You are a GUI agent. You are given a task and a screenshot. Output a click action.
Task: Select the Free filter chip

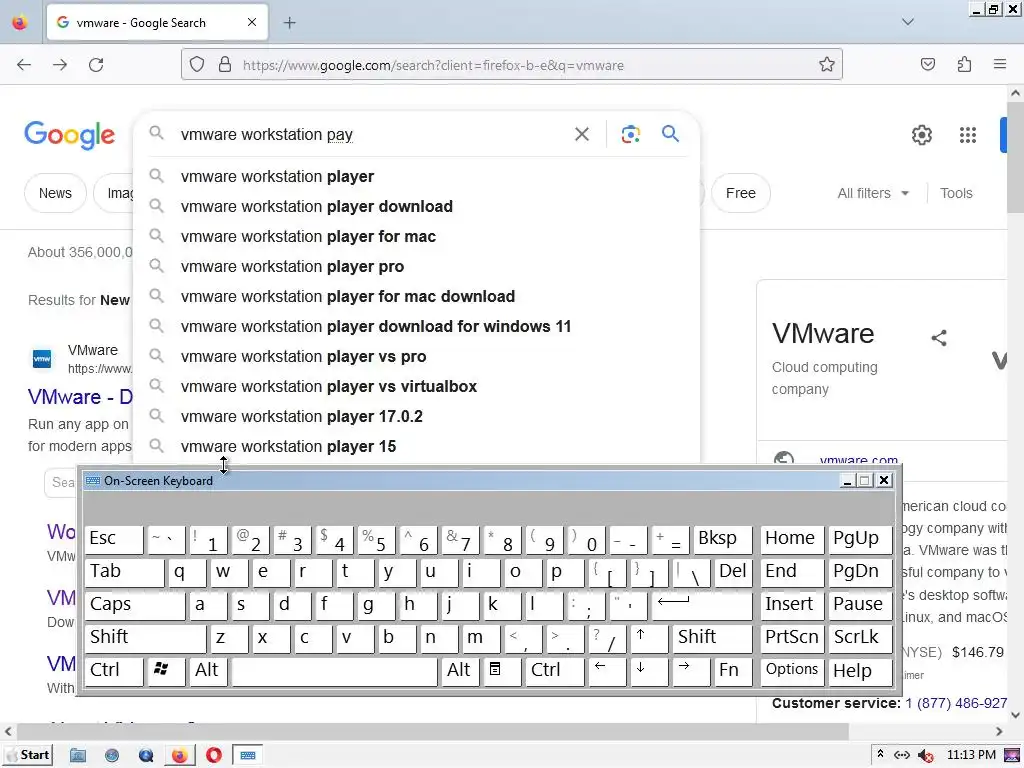741,193
